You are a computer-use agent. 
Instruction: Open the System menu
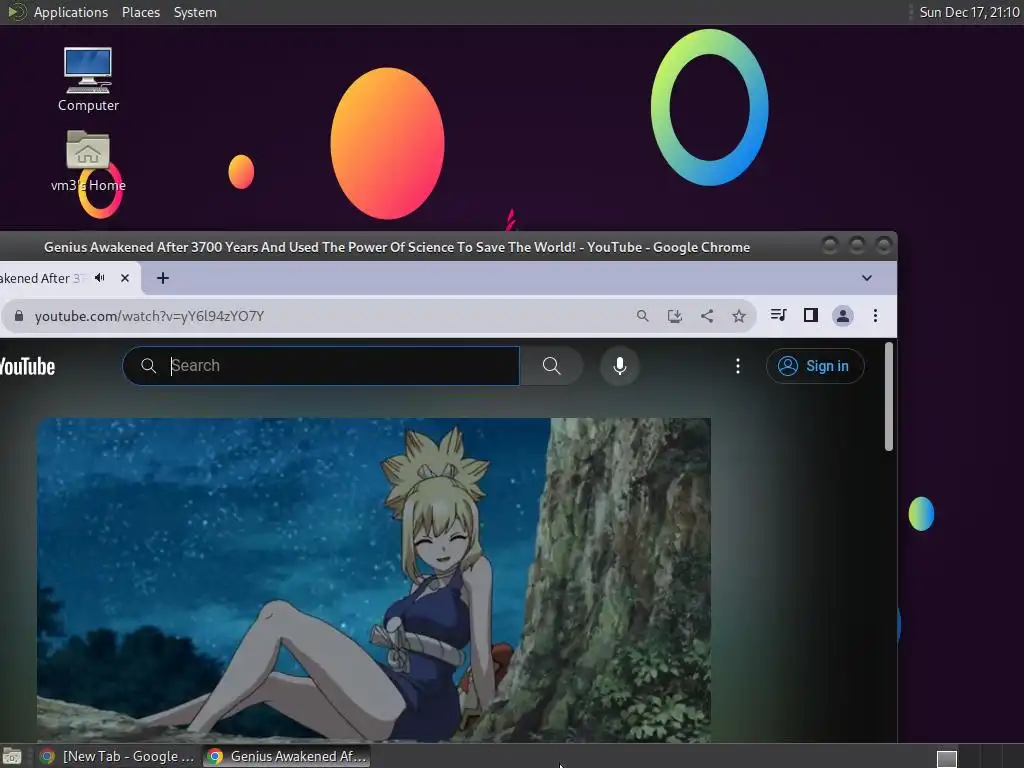[195, 12]
